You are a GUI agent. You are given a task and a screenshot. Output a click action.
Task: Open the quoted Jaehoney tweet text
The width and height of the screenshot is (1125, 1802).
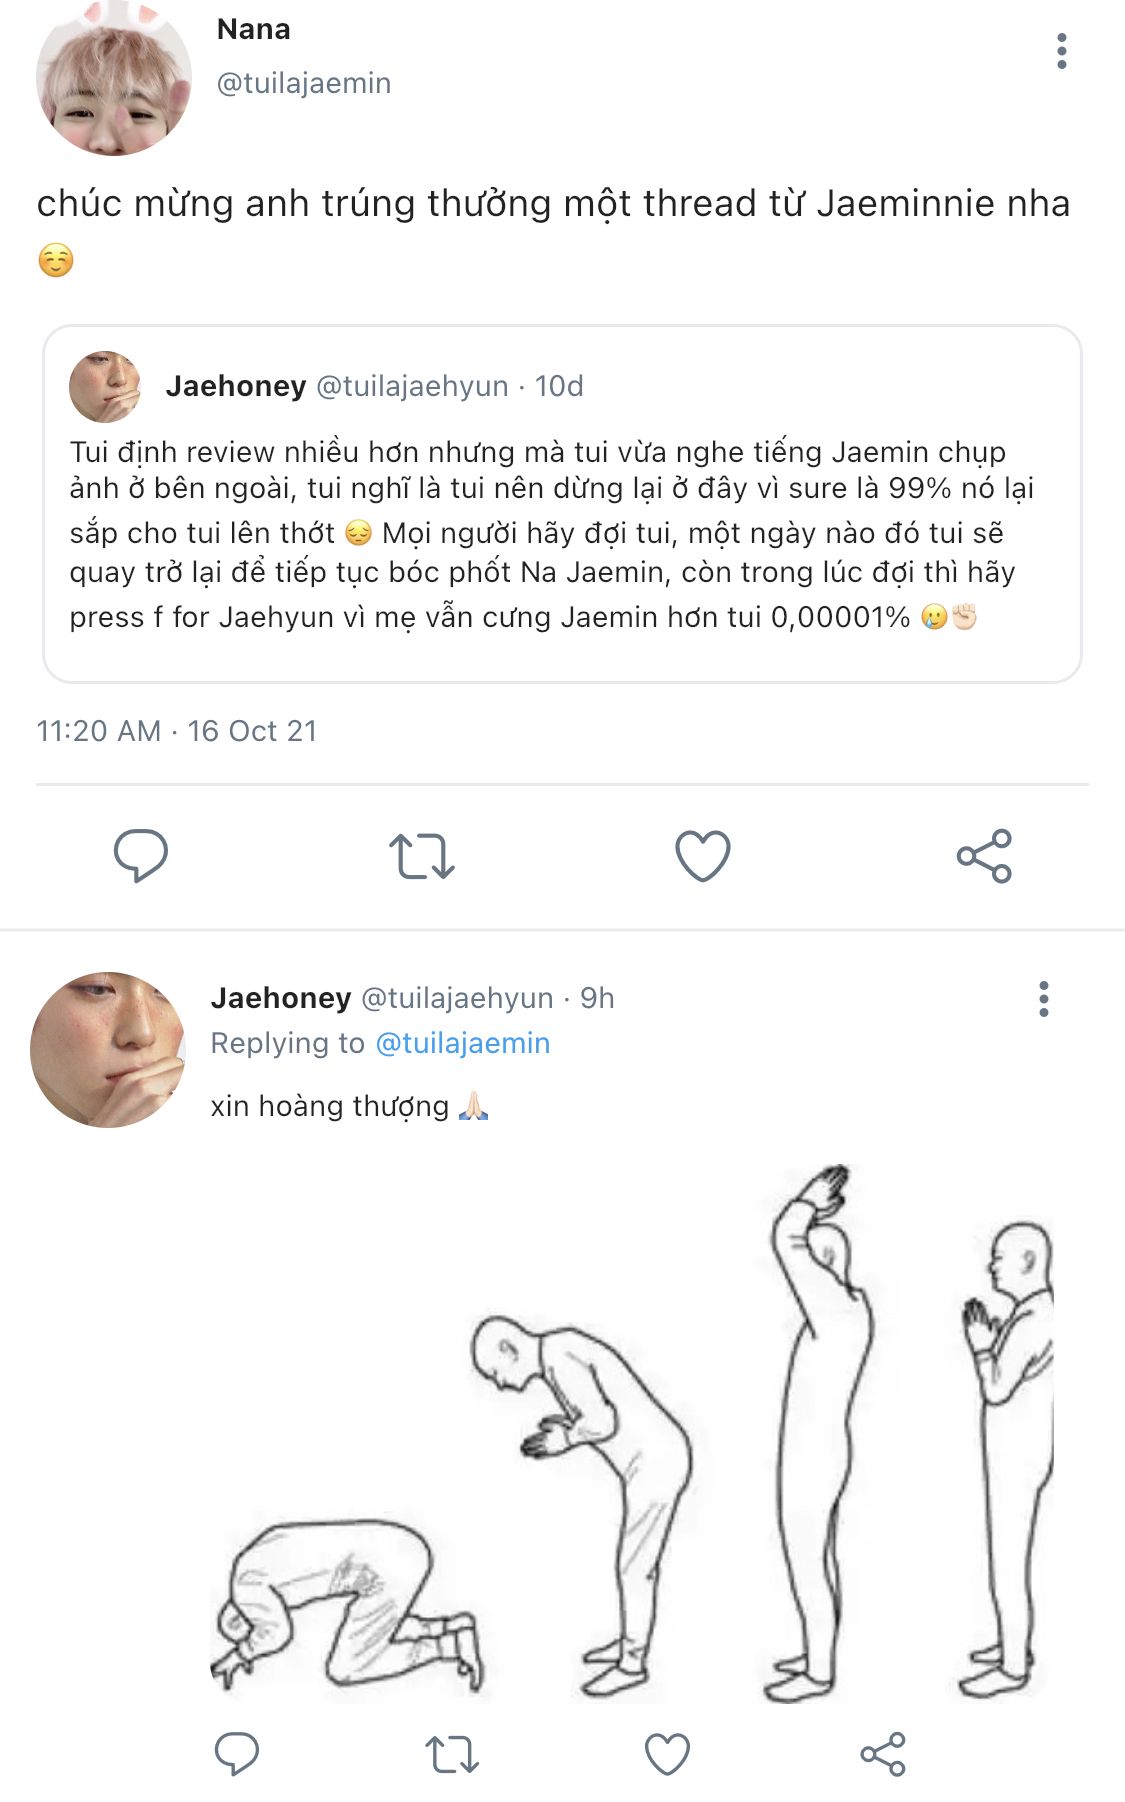550,534
